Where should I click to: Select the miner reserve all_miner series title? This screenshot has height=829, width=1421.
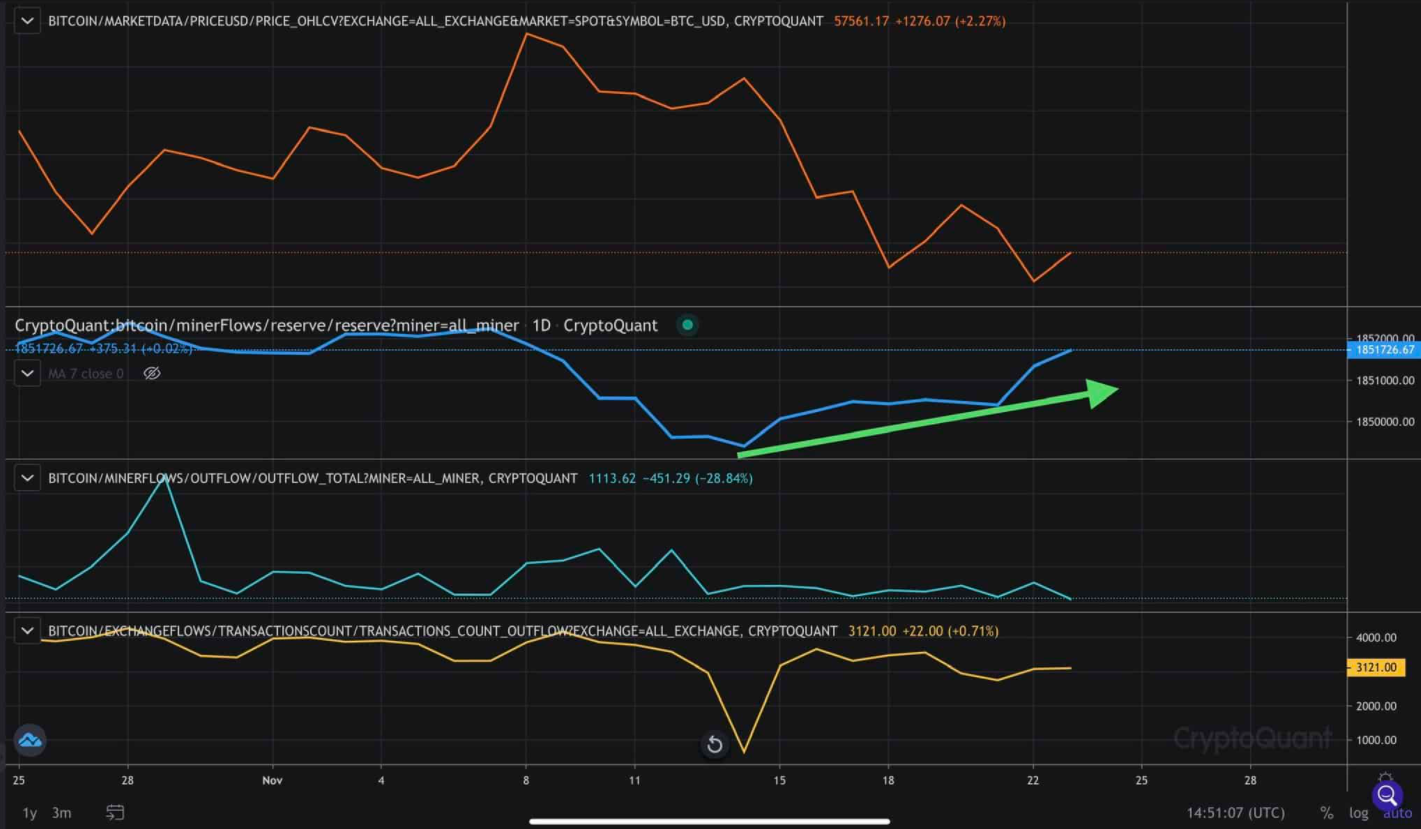pos(267,325)
